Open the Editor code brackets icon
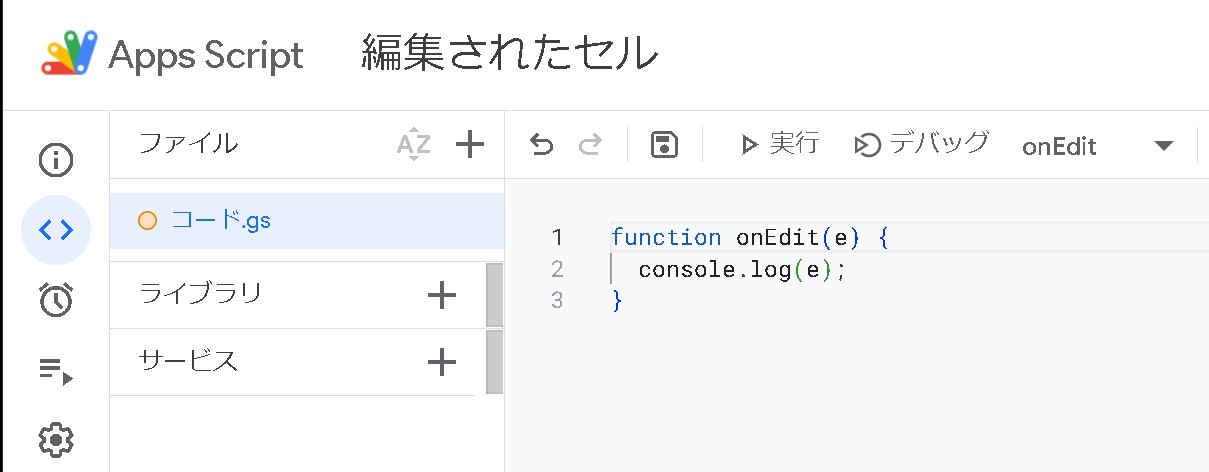 [55, 230]
